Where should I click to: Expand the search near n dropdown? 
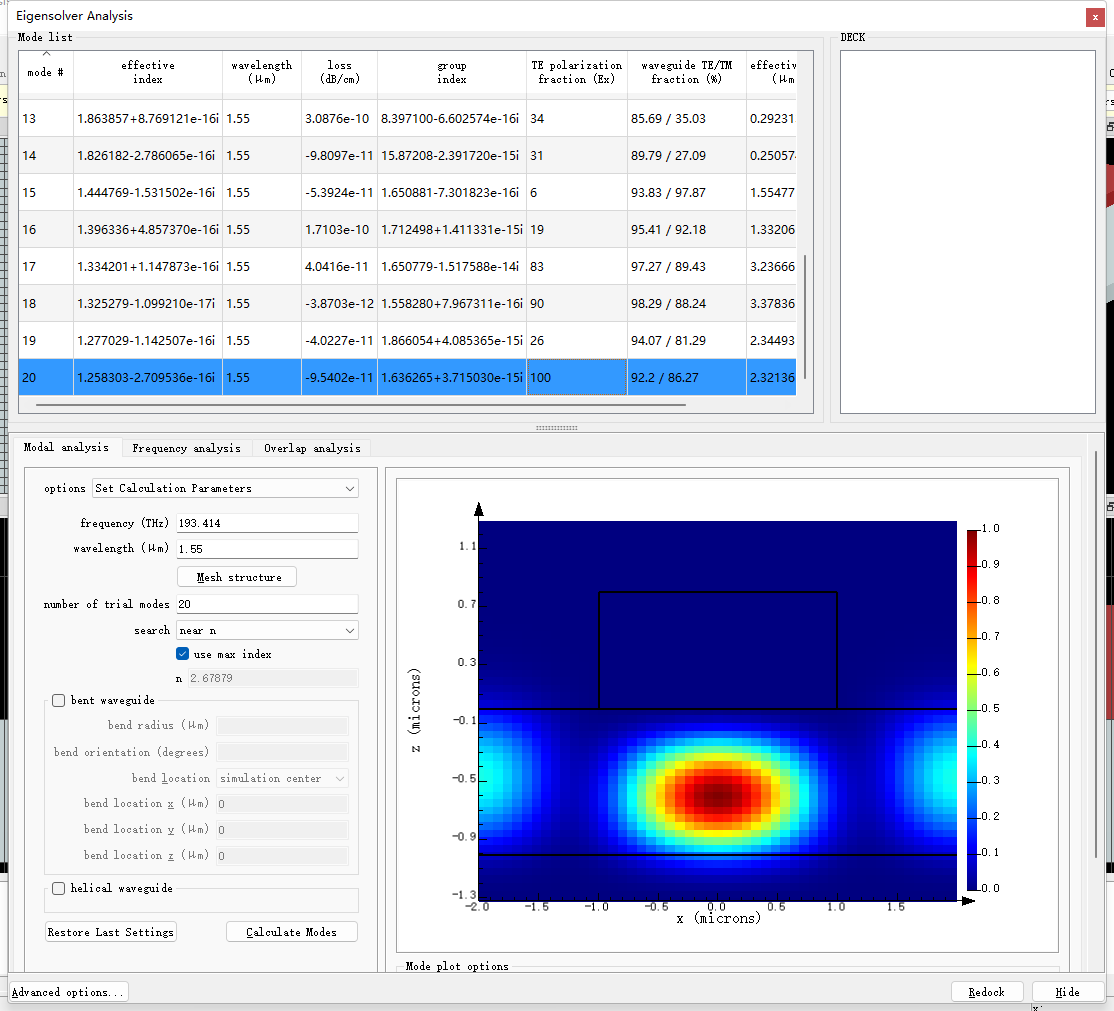pos(267,631)
